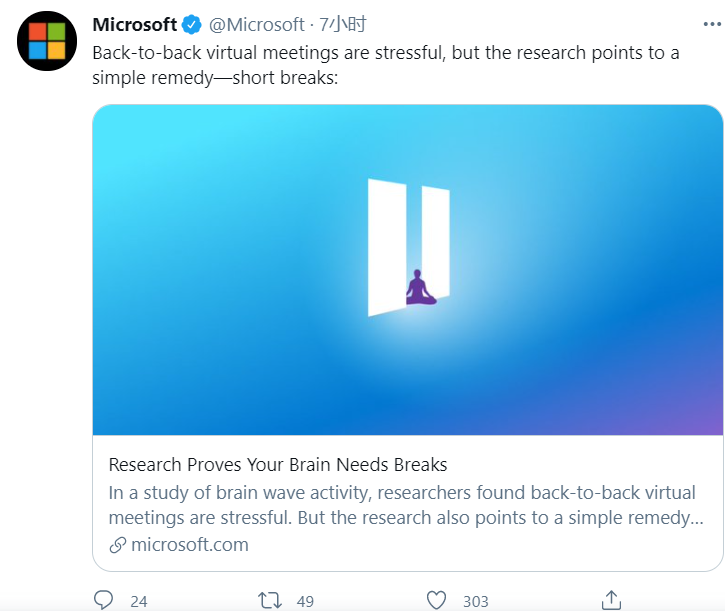Open the 'Research Proves Your Brain Needs Breaks' headline
This screenshot has height=611, width=725.
click(278, 465)
